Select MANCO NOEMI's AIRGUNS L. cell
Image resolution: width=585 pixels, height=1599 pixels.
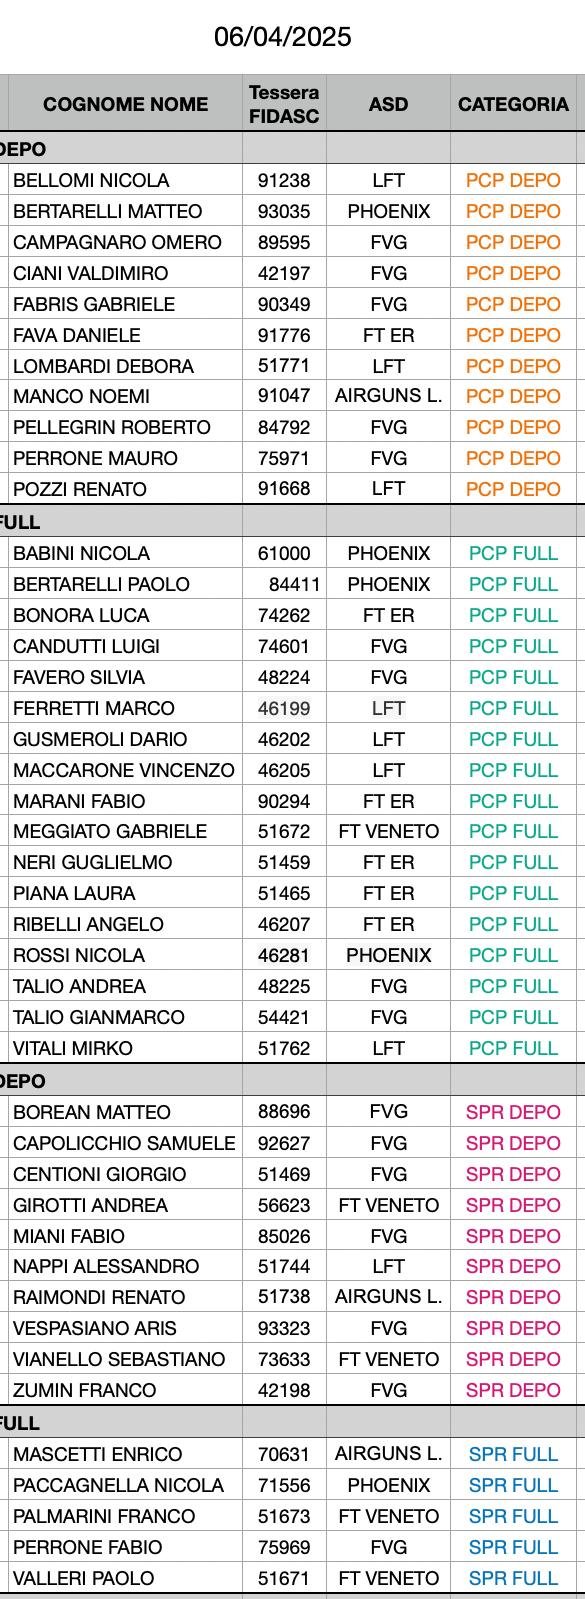pyautogui.click(x=388, y=396)
